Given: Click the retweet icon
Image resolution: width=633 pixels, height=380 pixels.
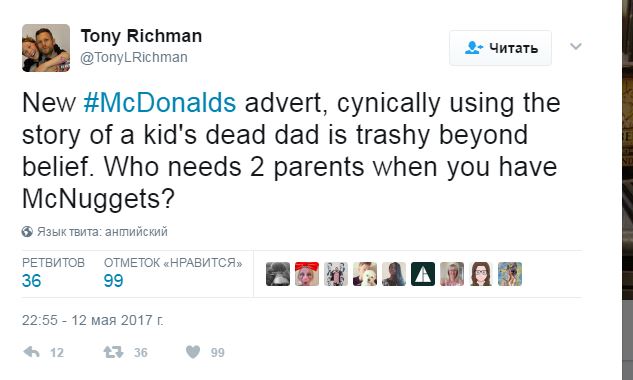Looking at the screenshot, I should [113, 352].
